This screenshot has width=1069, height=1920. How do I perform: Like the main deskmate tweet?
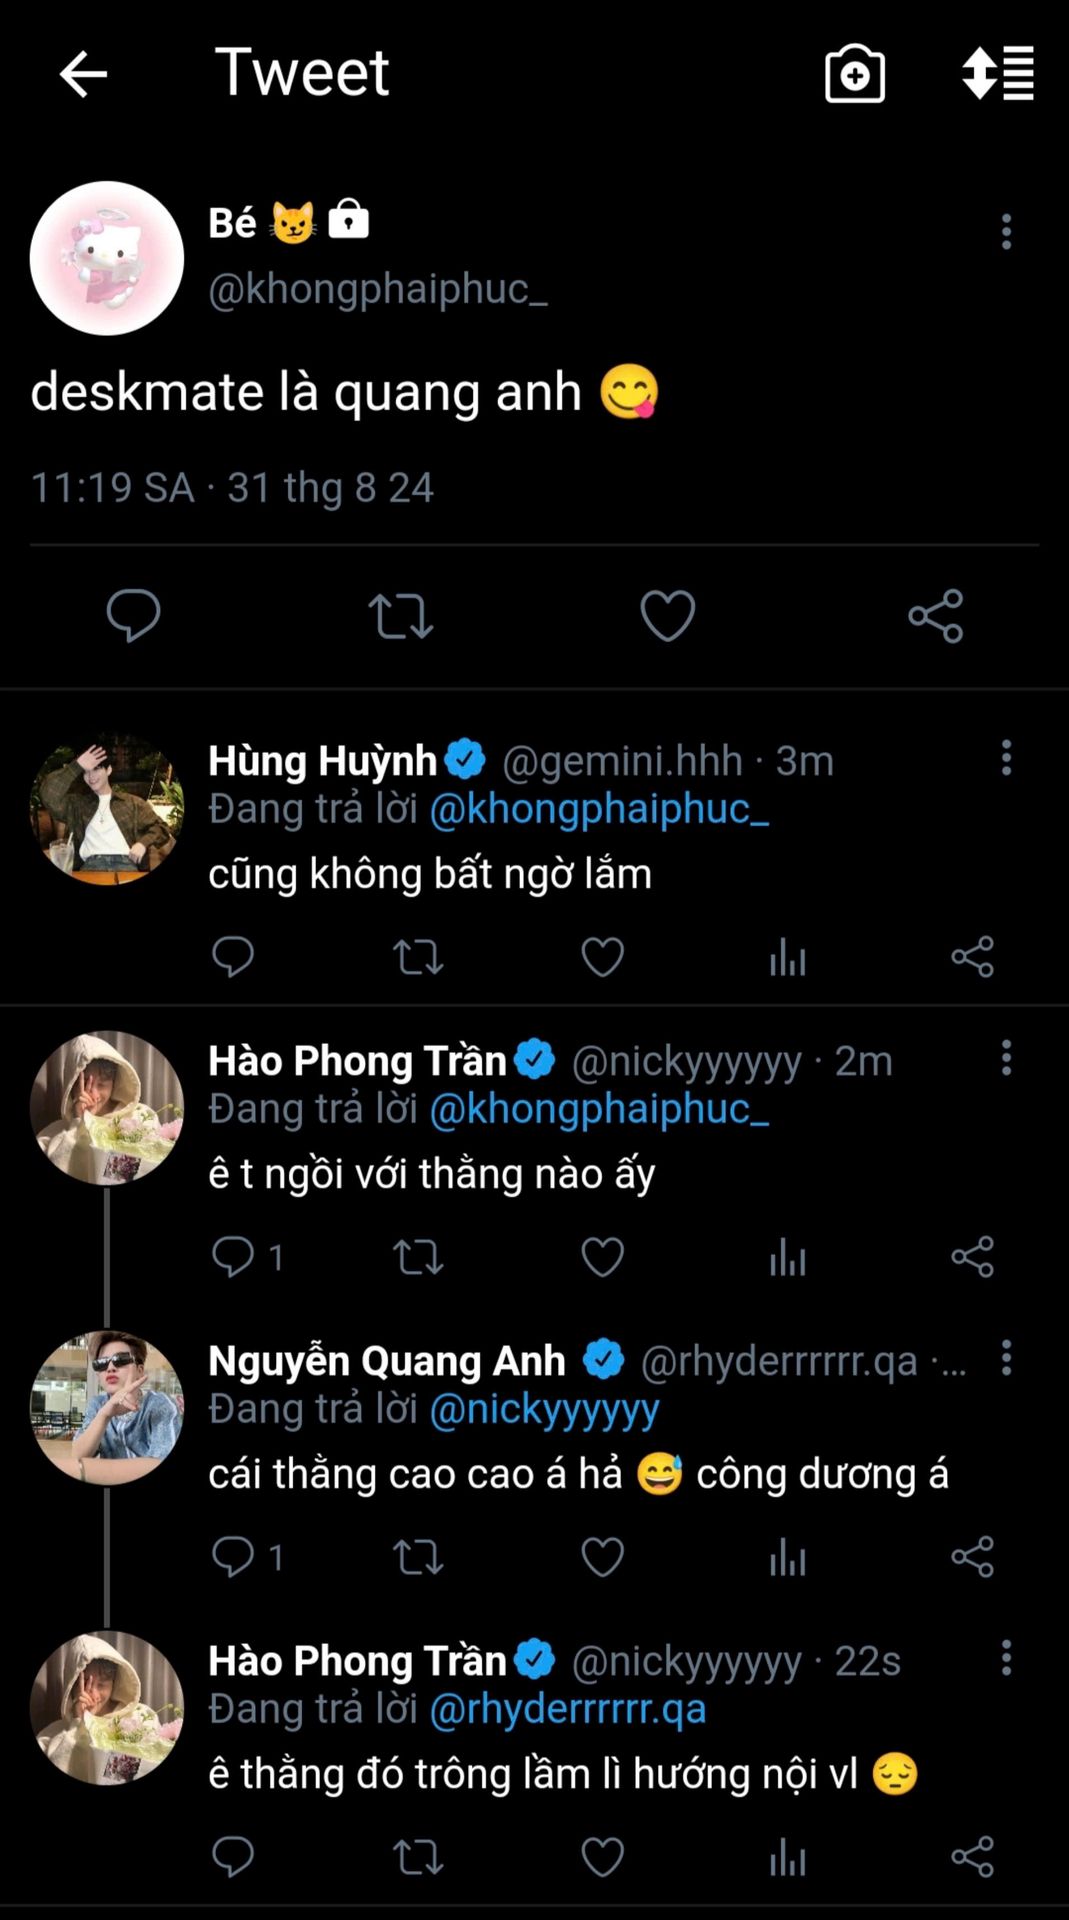point(667,615)
